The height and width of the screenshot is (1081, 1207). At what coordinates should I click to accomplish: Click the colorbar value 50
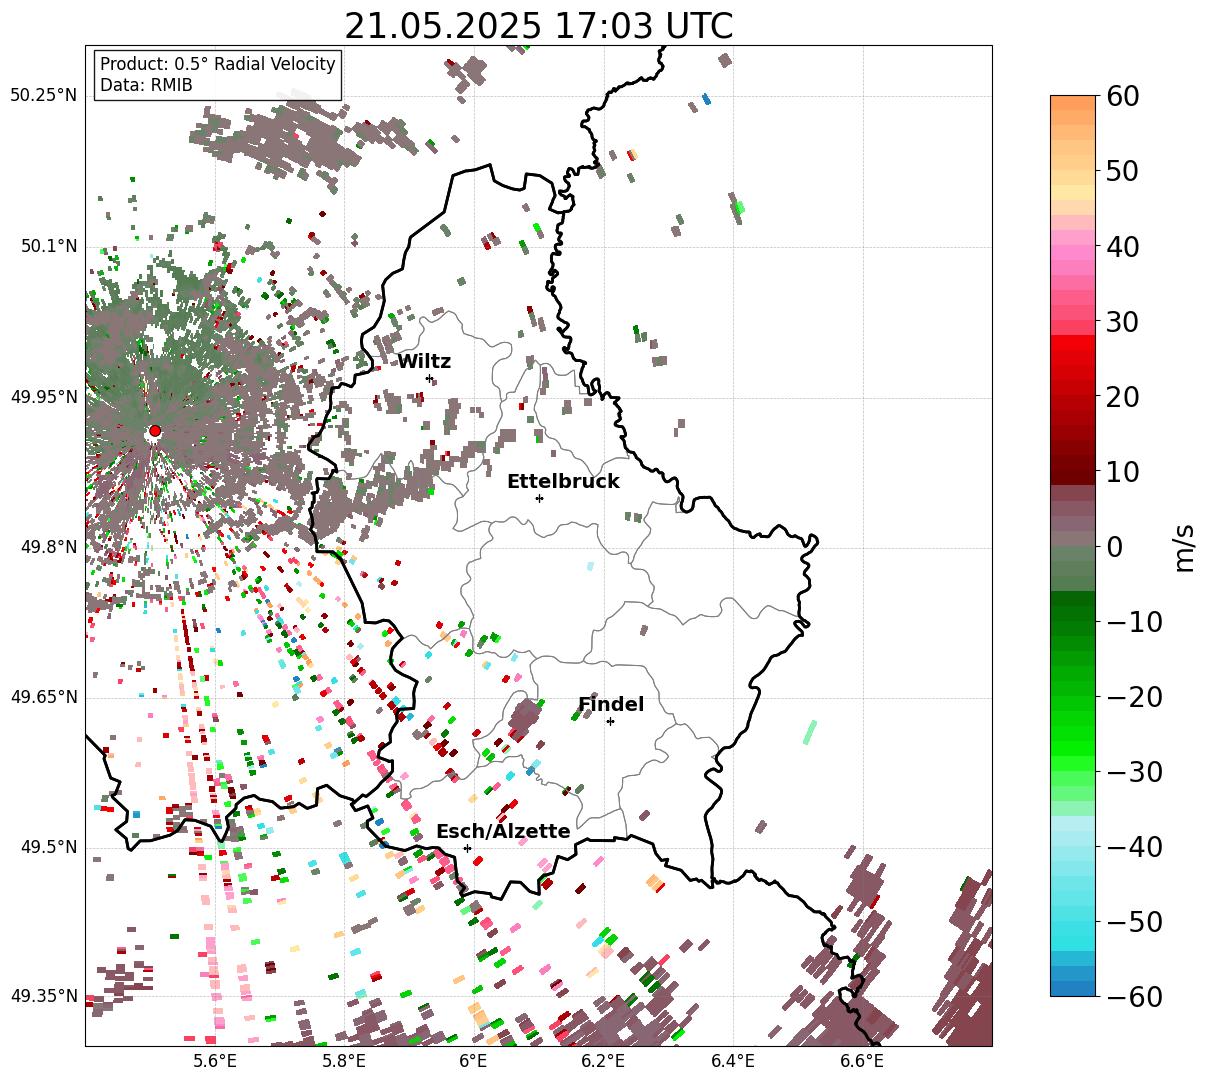pyautogui.click(x=1122, y=171)
